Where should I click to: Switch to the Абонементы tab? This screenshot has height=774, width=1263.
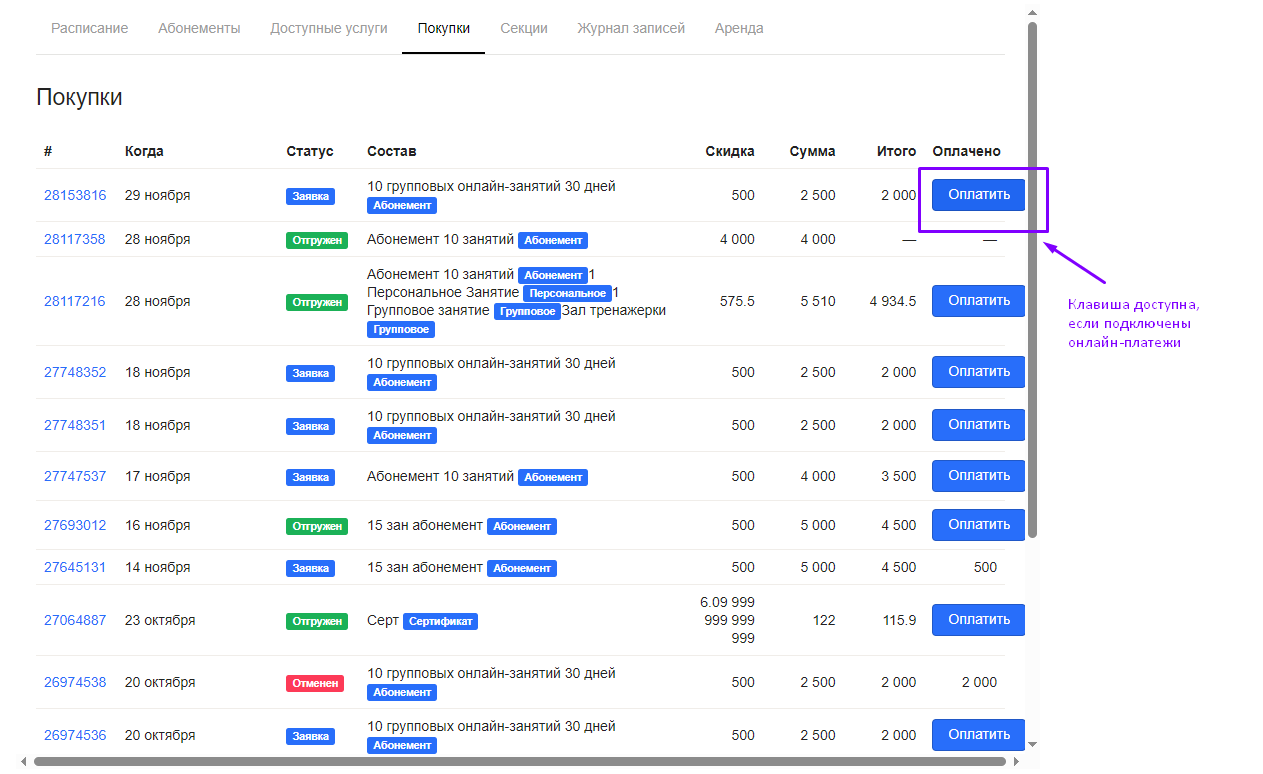click(x=199, y=28)
